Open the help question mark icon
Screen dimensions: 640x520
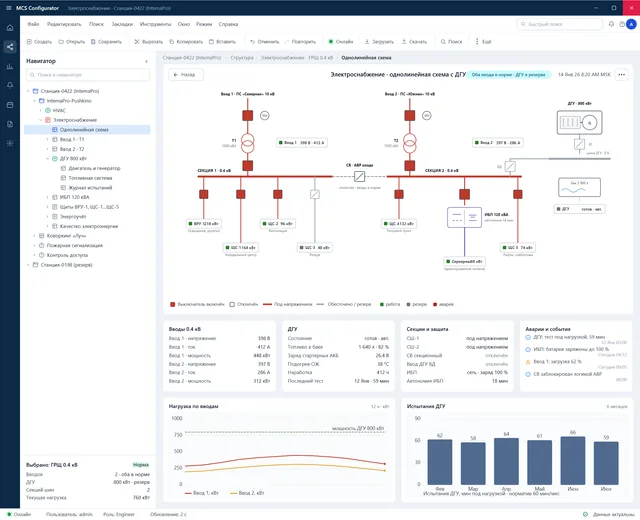[x=622, y=24]
